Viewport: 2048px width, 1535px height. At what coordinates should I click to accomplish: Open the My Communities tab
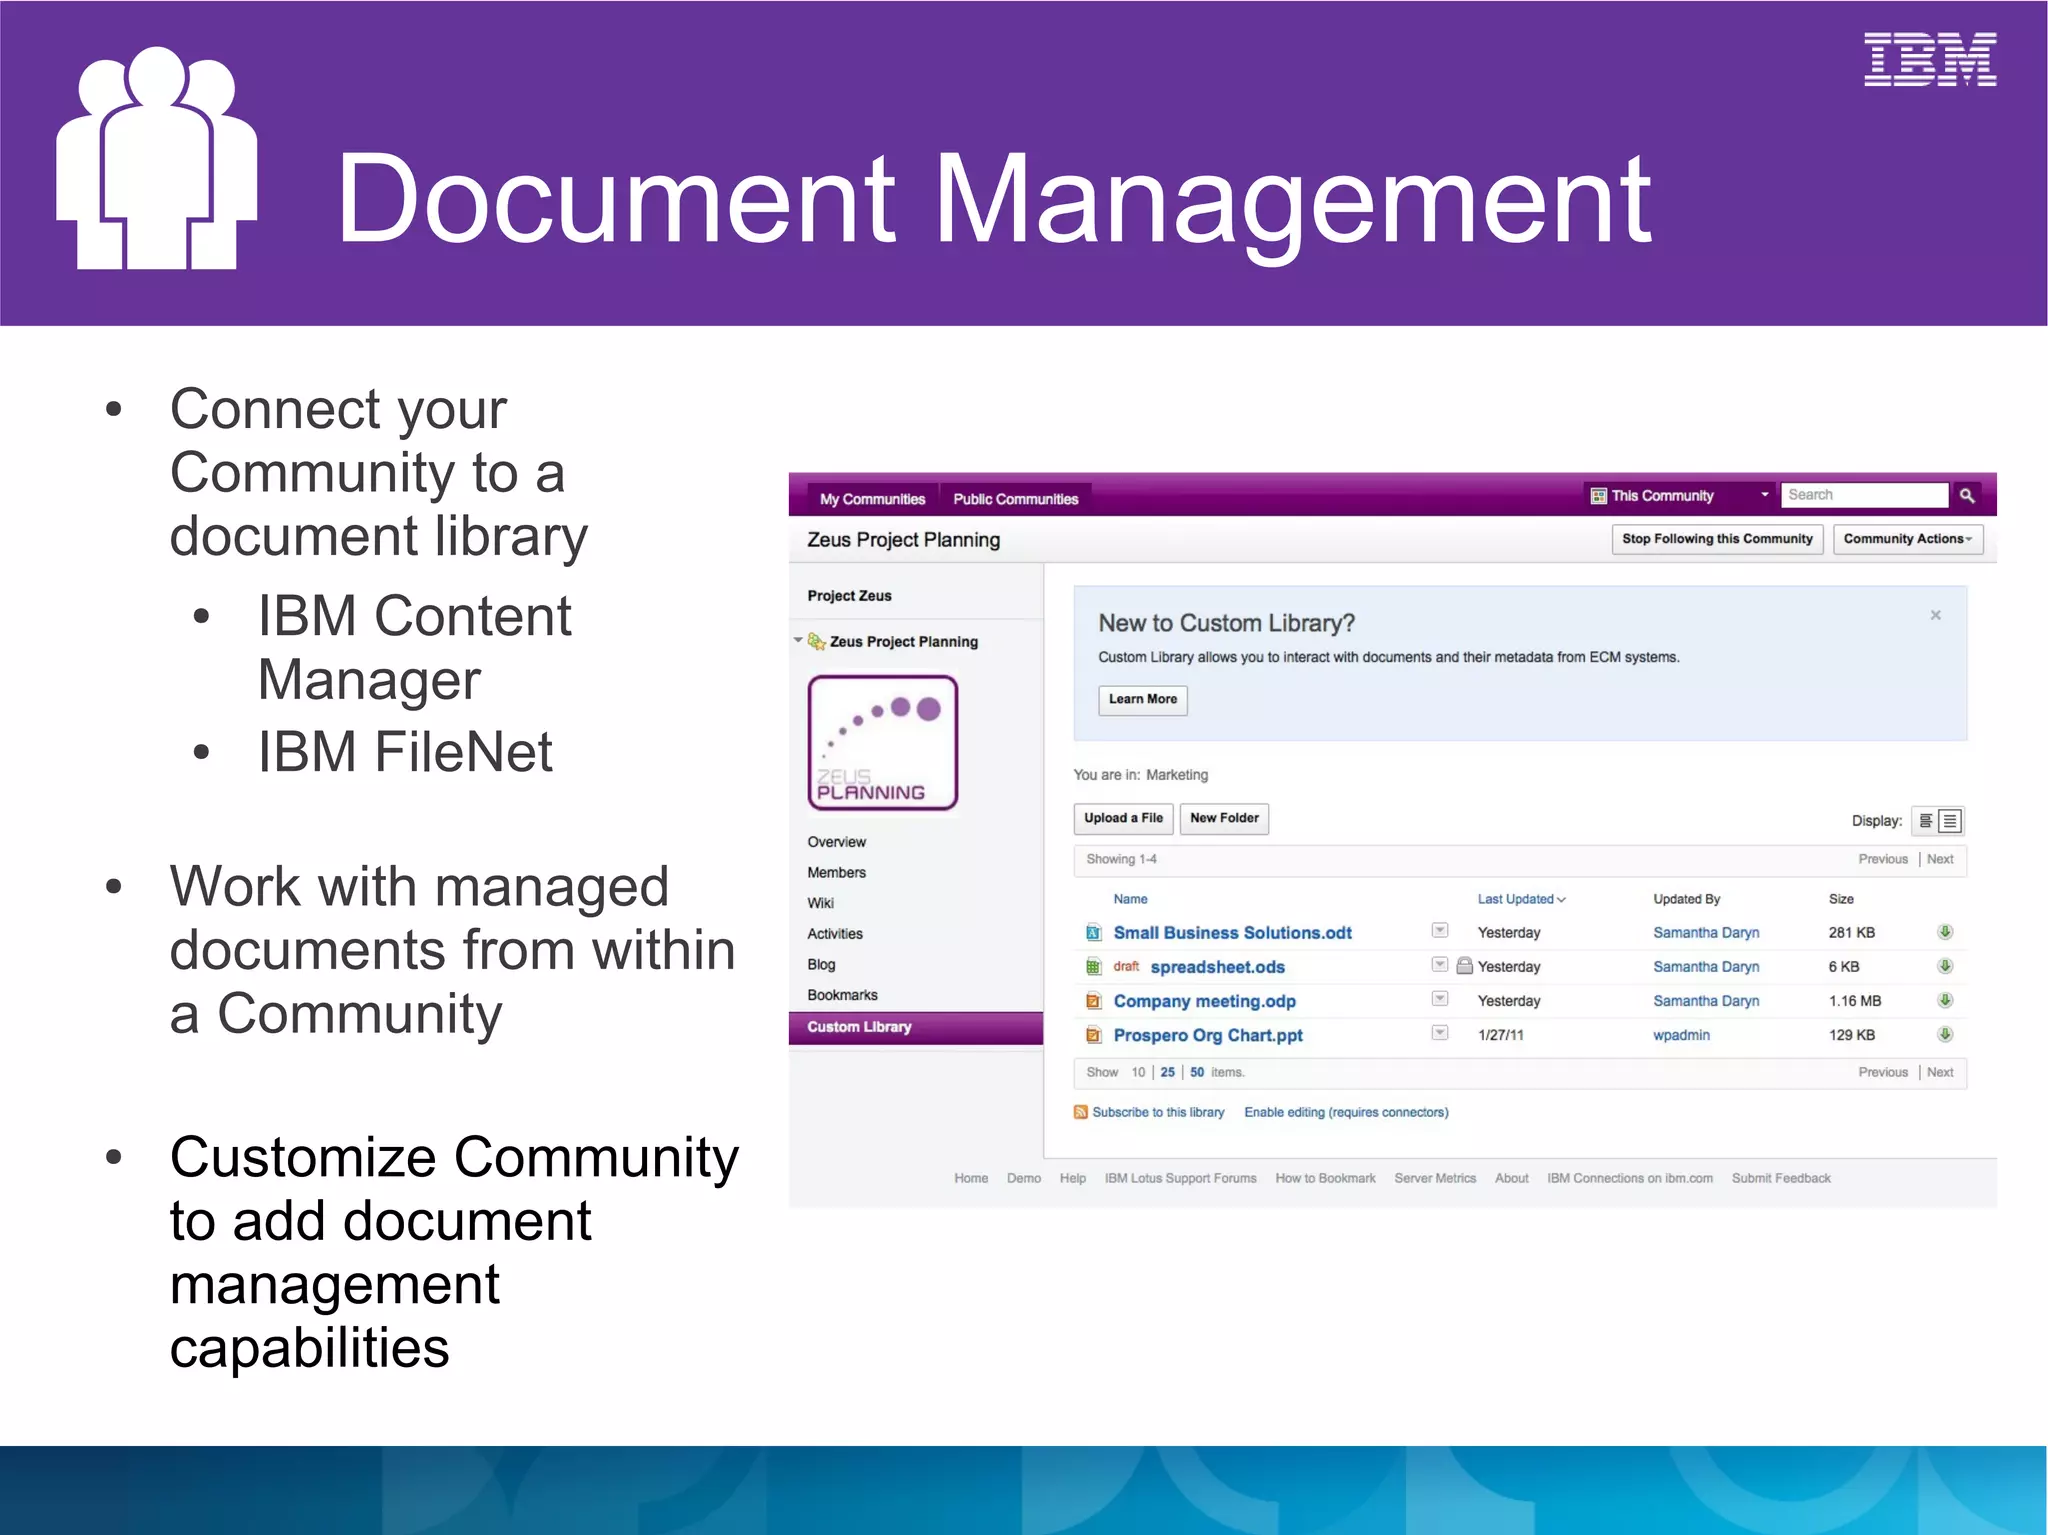click(872, 499)
